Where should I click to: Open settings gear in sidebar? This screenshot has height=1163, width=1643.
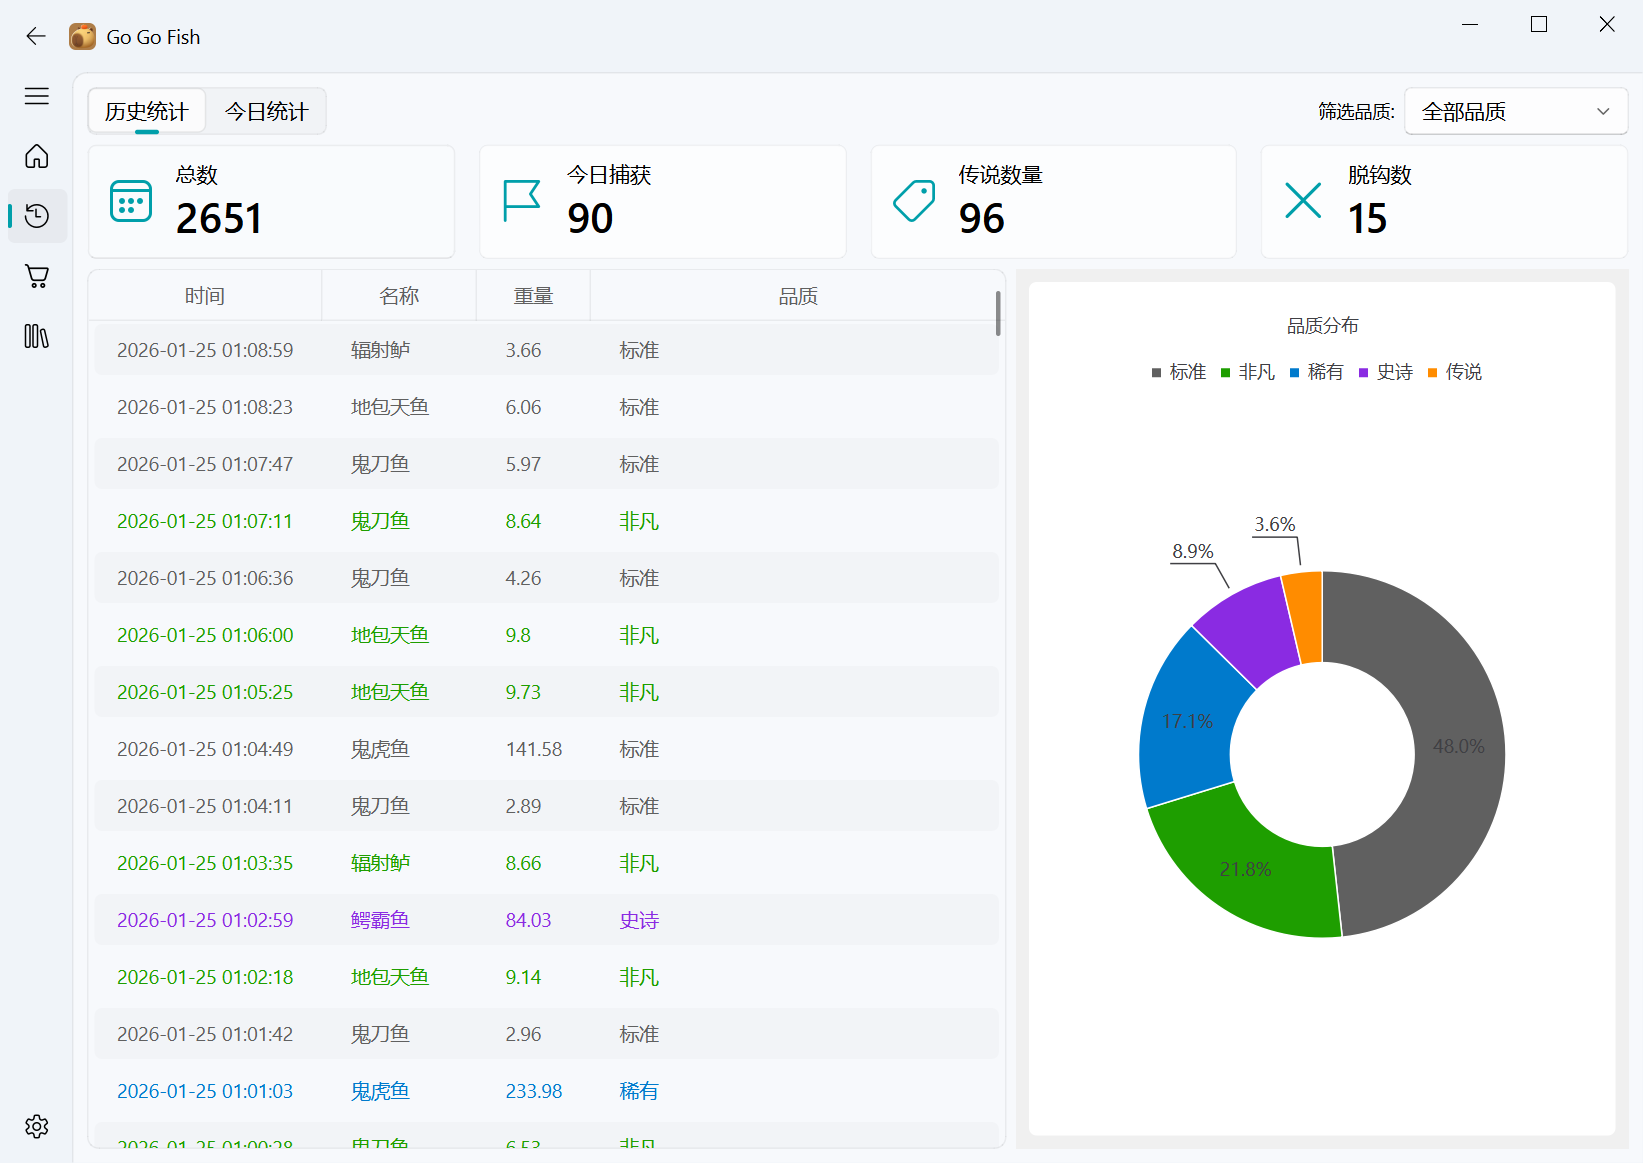37,1126
